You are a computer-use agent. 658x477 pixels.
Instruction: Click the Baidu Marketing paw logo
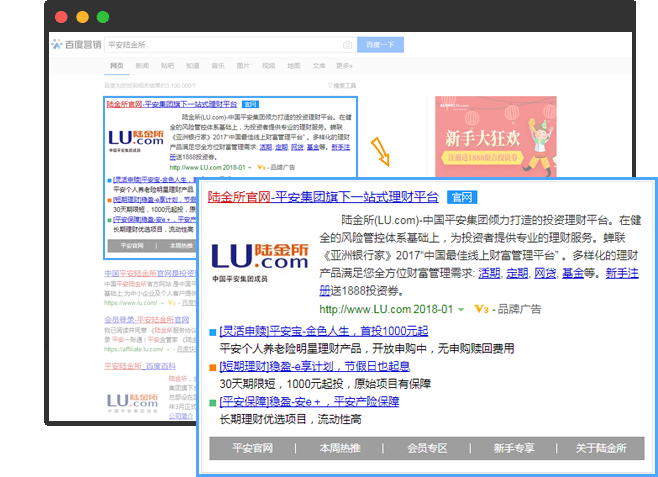57,44
